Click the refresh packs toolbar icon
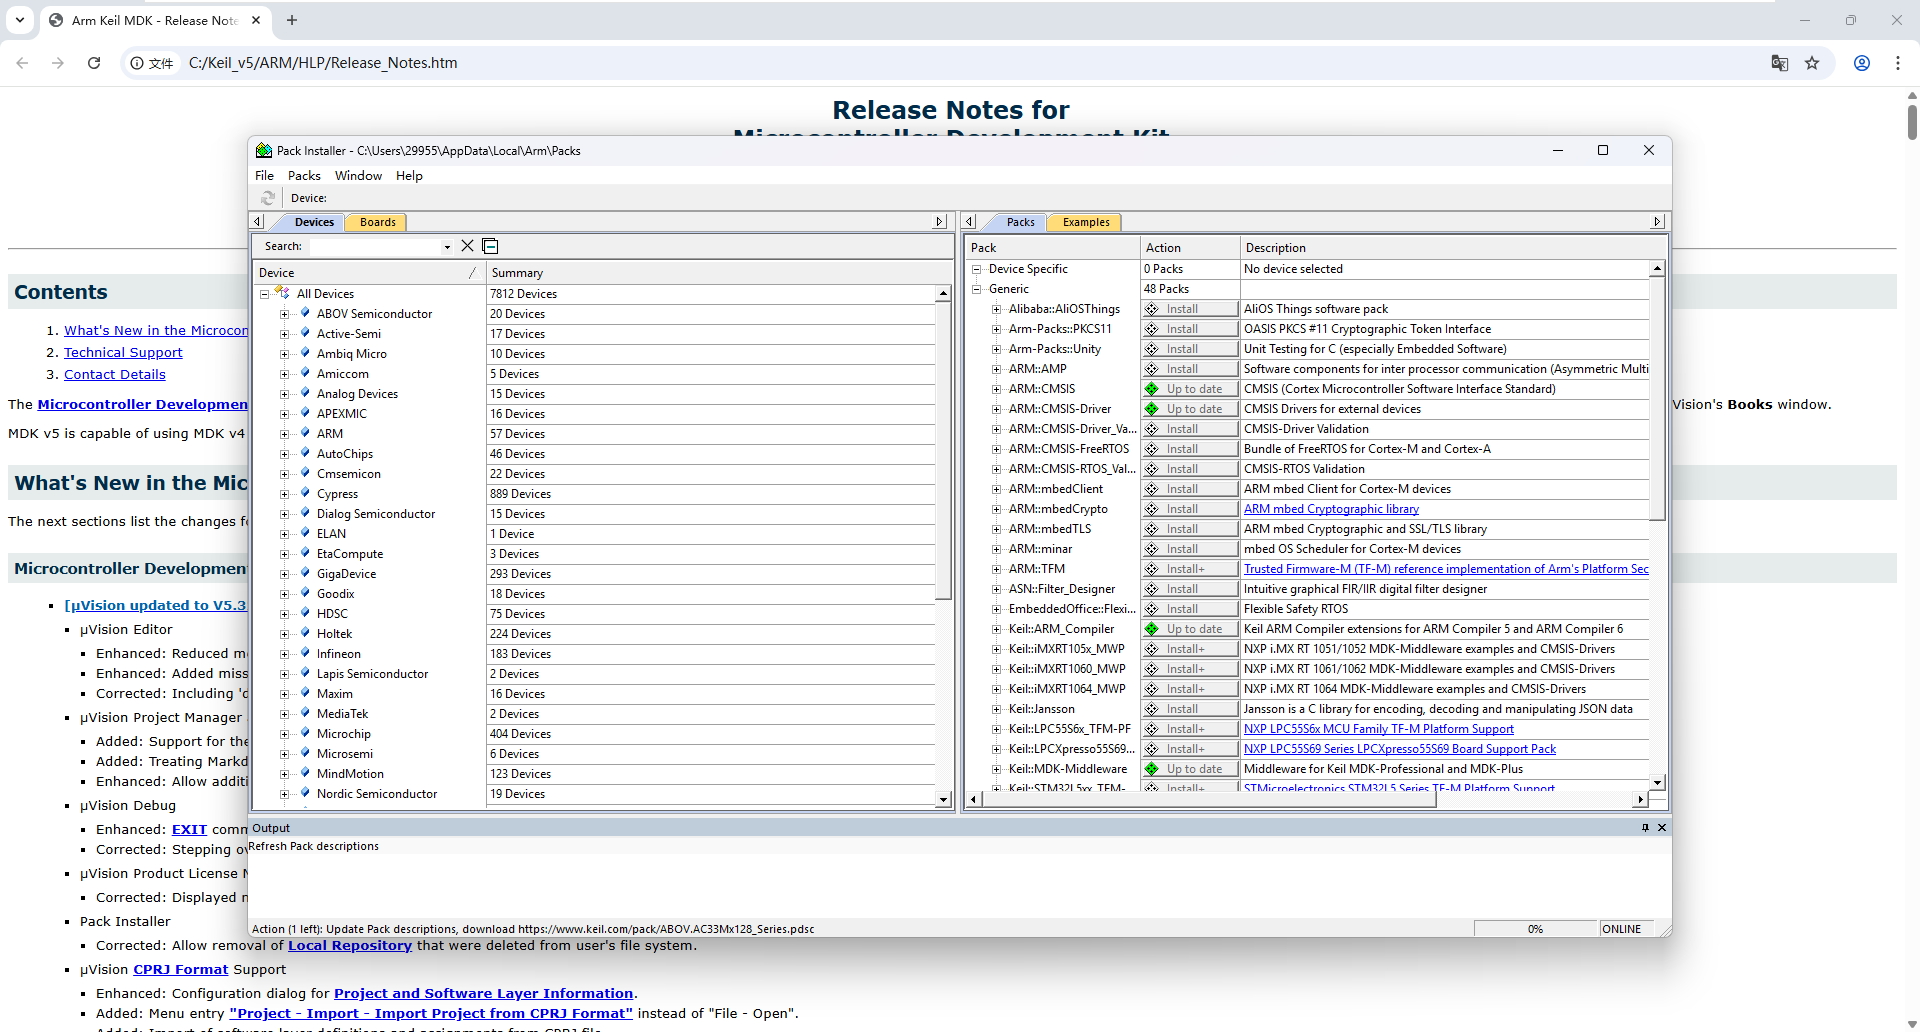The width and height of the screenshot is (1920, 1032). pos(268,198)
